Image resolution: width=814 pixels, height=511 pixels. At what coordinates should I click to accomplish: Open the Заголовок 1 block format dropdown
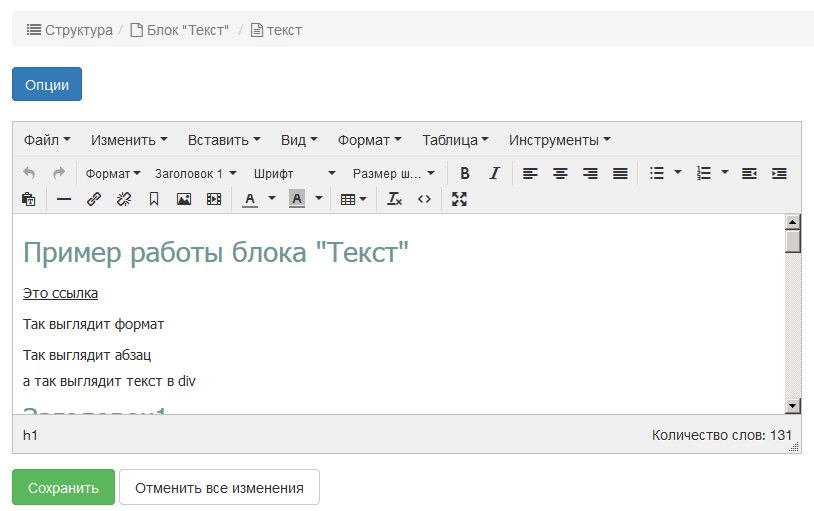click(x=195, y=173)
